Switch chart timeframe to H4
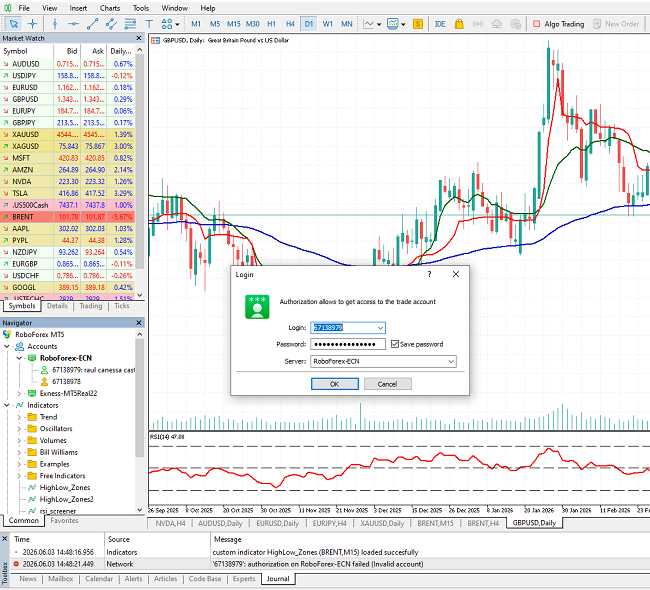650x590 pixels. (x=290, y=24)
